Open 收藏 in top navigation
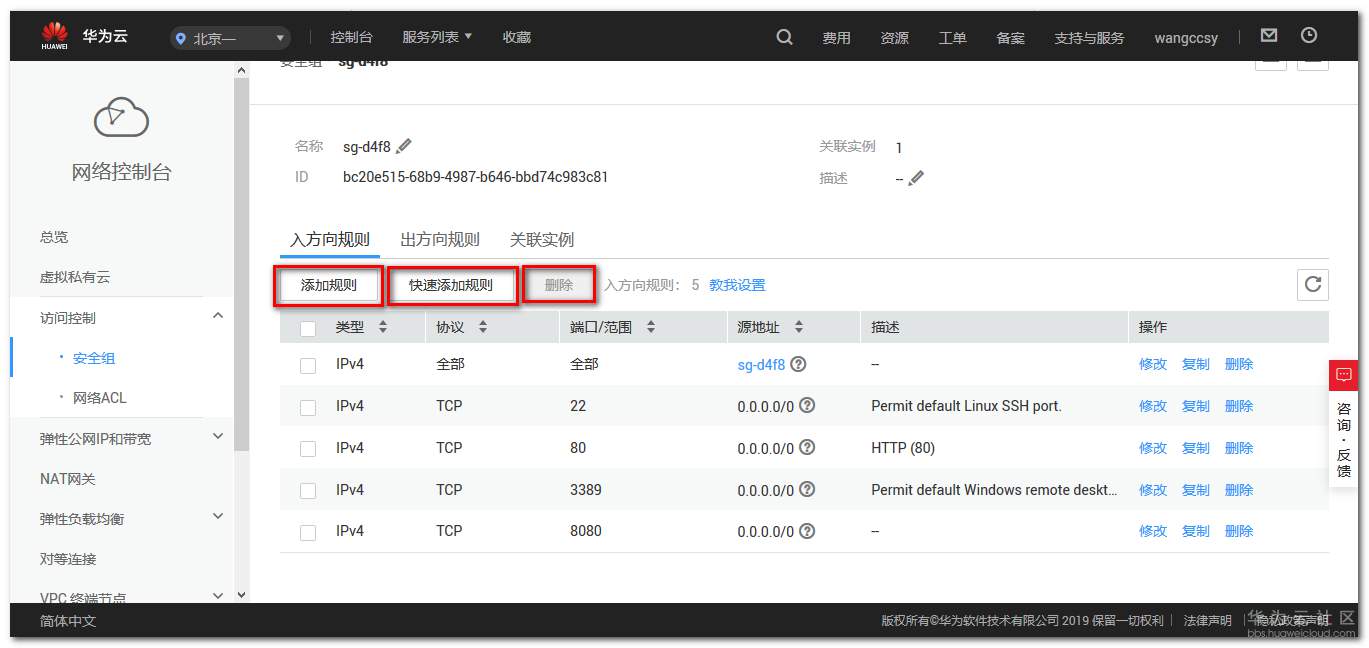Screen dimensions: 1369x648 coord(517,37)
